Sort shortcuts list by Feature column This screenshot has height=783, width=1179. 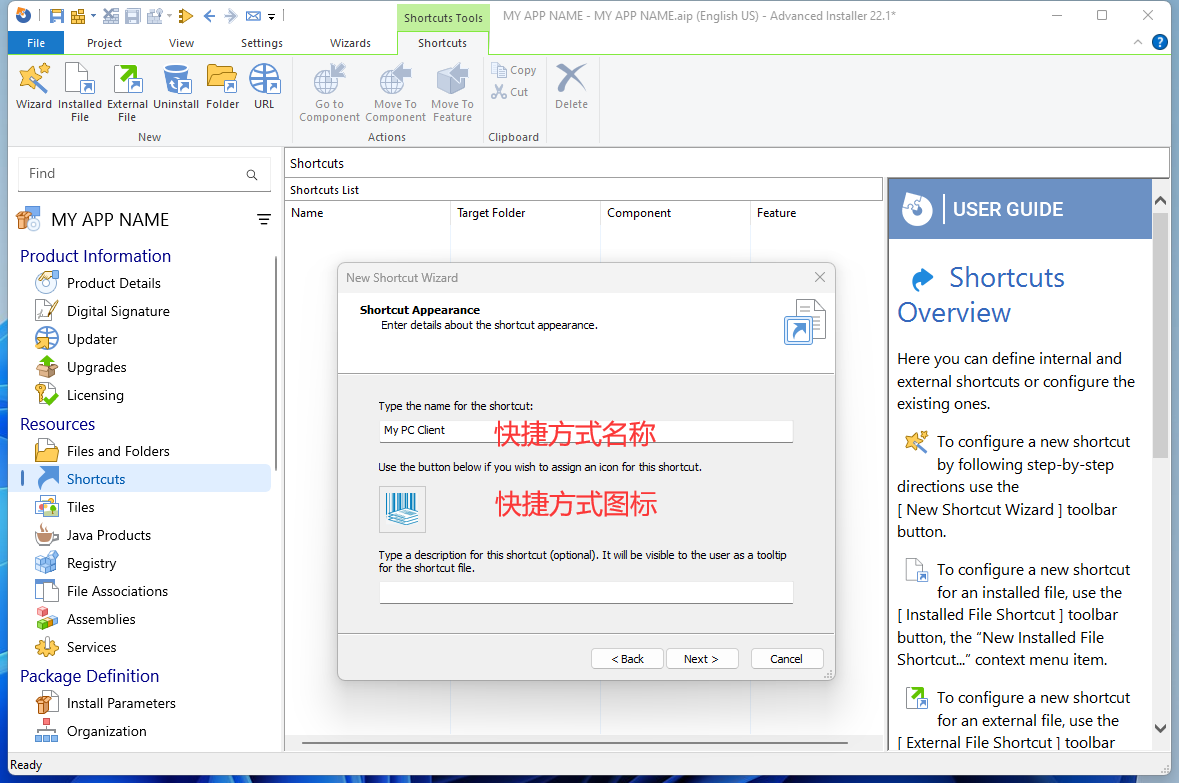816,213
